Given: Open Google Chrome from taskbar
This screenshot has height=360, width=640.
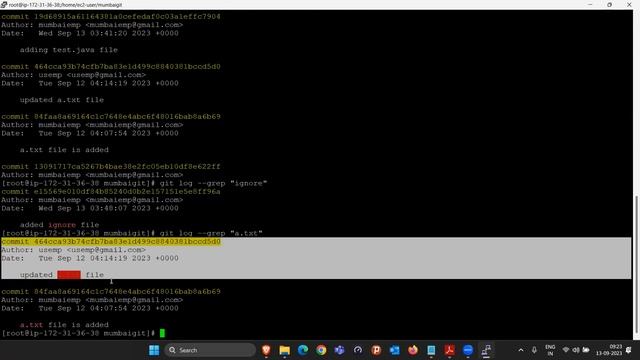Looking at the screenshot, I should click(321, 350).
